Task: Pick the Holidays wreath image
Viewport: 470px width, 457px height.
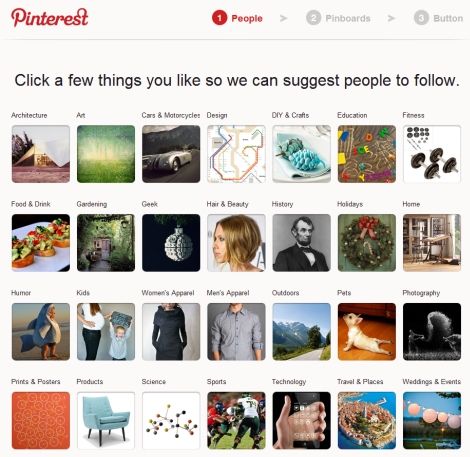Action: pyautogui.click(x=367, y=243)
